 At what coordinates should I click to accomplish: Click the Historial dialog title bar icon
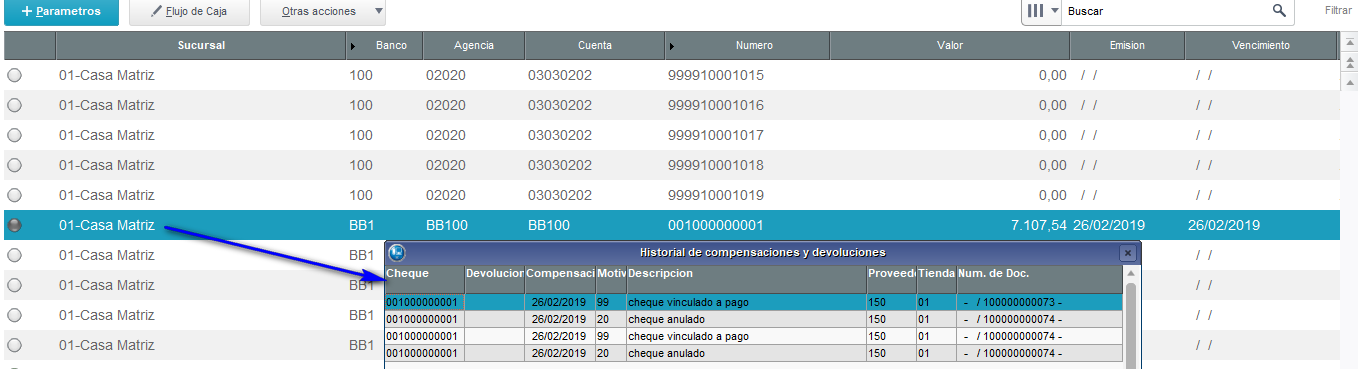[397, 253]
